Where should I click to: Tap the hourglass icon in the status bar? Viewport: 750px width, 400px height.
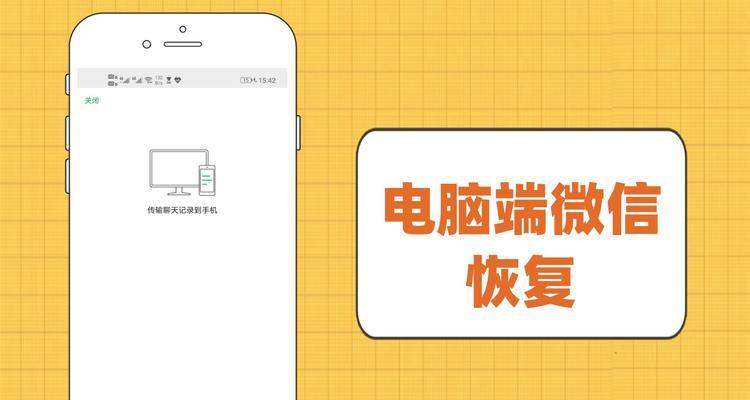pyautogui.click(x=169, y=80)
